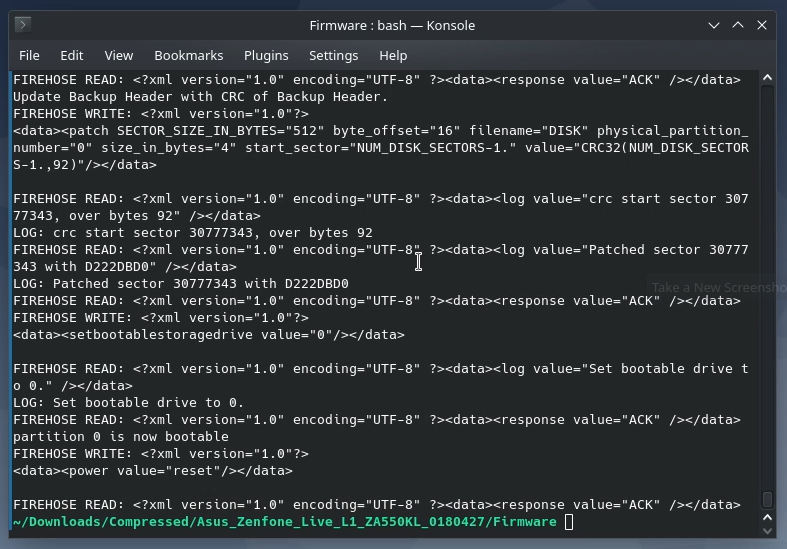This screenshot has width=787, height=549.
Task: Click the 'Take a New Screenshot' faded label
Action: click(719, 288)
